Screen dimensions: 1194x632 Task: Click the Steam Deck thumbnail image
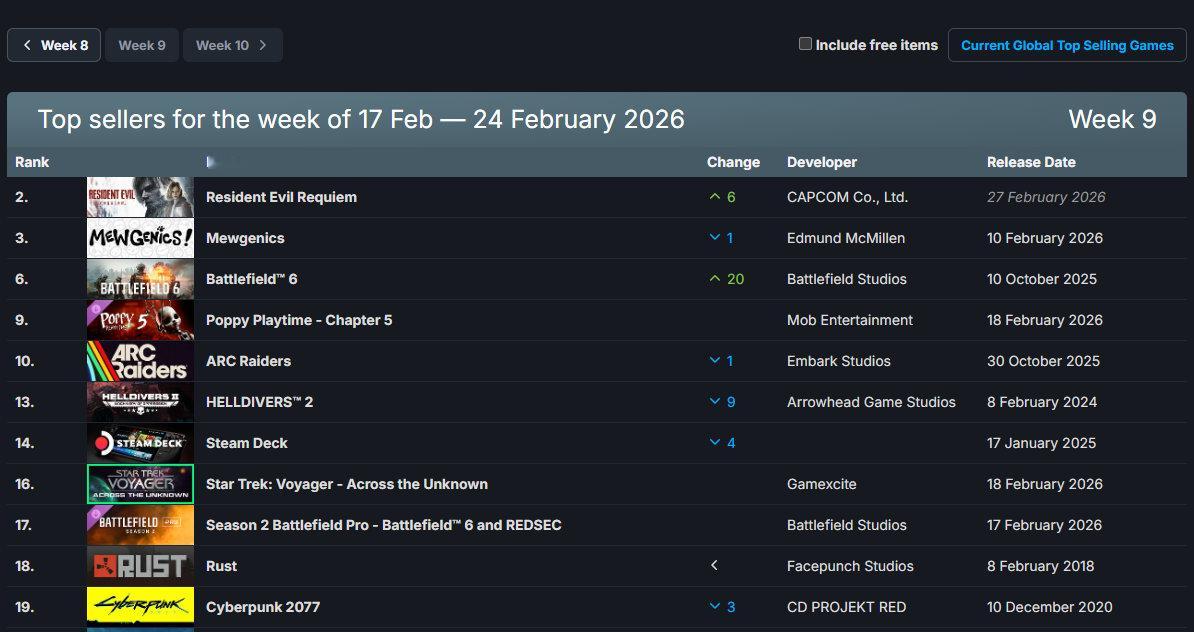[x=140, y=443]
